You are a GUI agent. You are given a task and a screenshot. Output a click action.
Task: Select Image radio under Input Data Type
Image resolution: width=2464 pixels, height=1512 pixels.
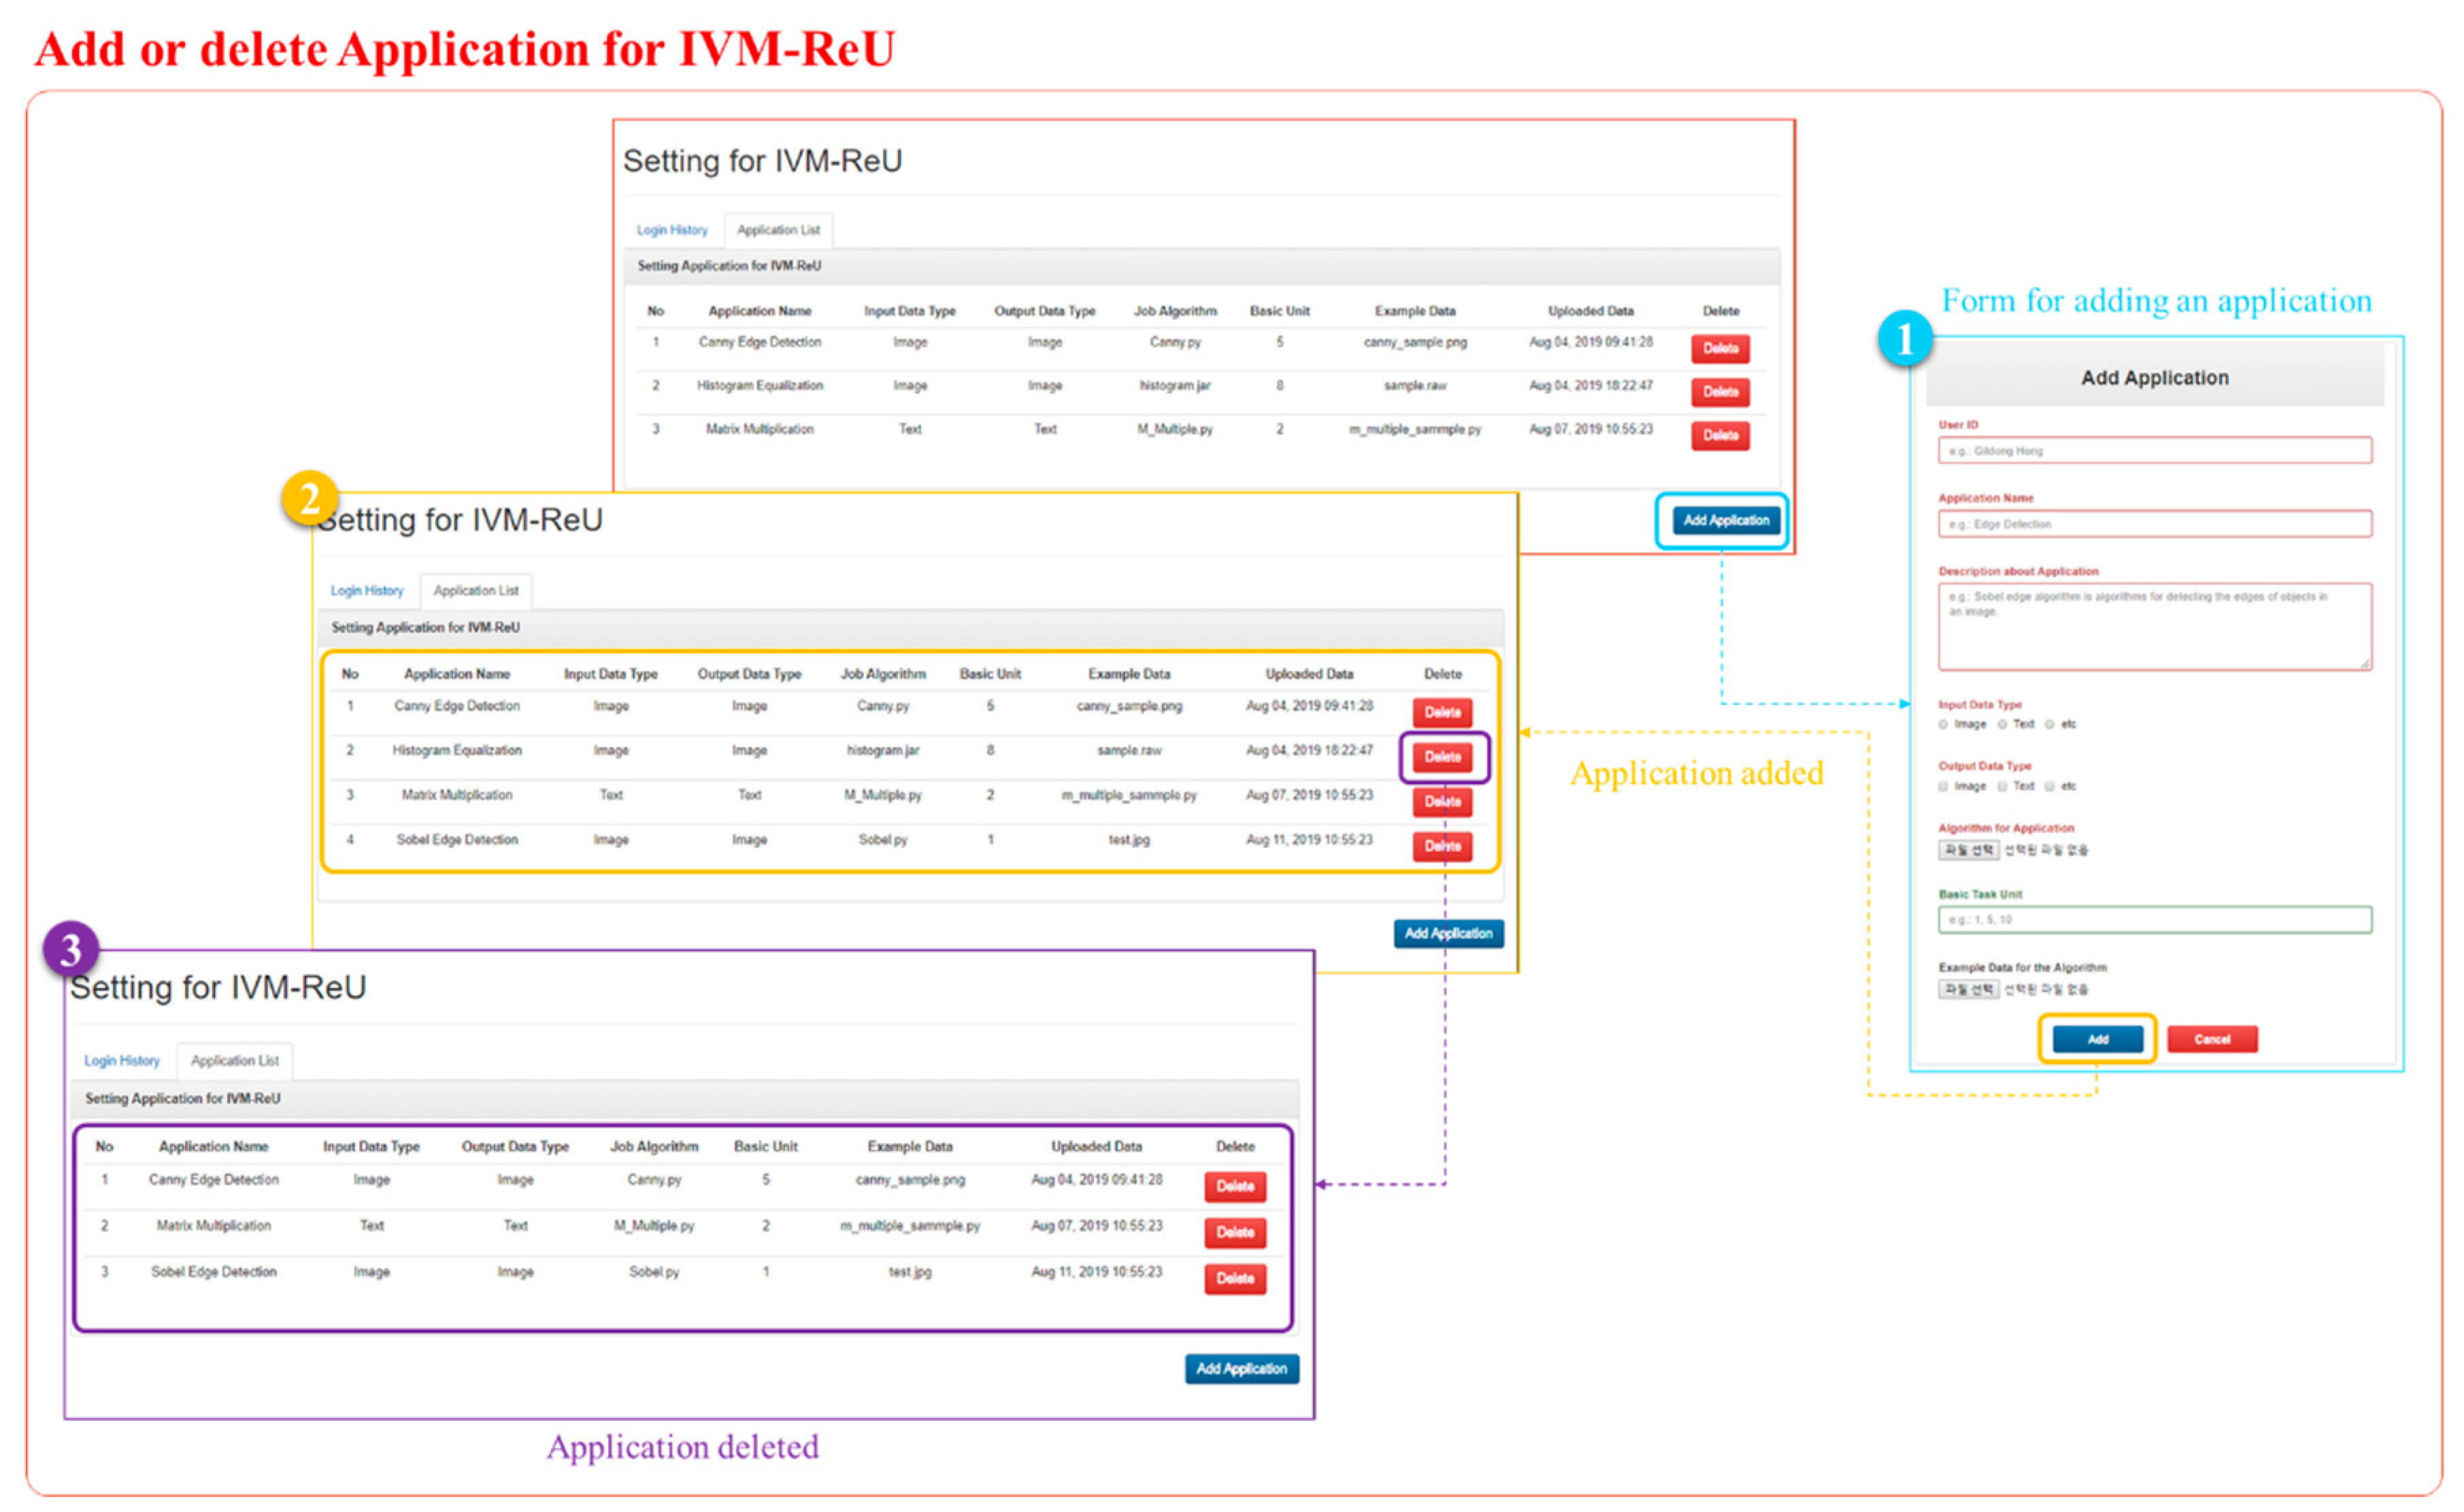[x=1943, y=724]
